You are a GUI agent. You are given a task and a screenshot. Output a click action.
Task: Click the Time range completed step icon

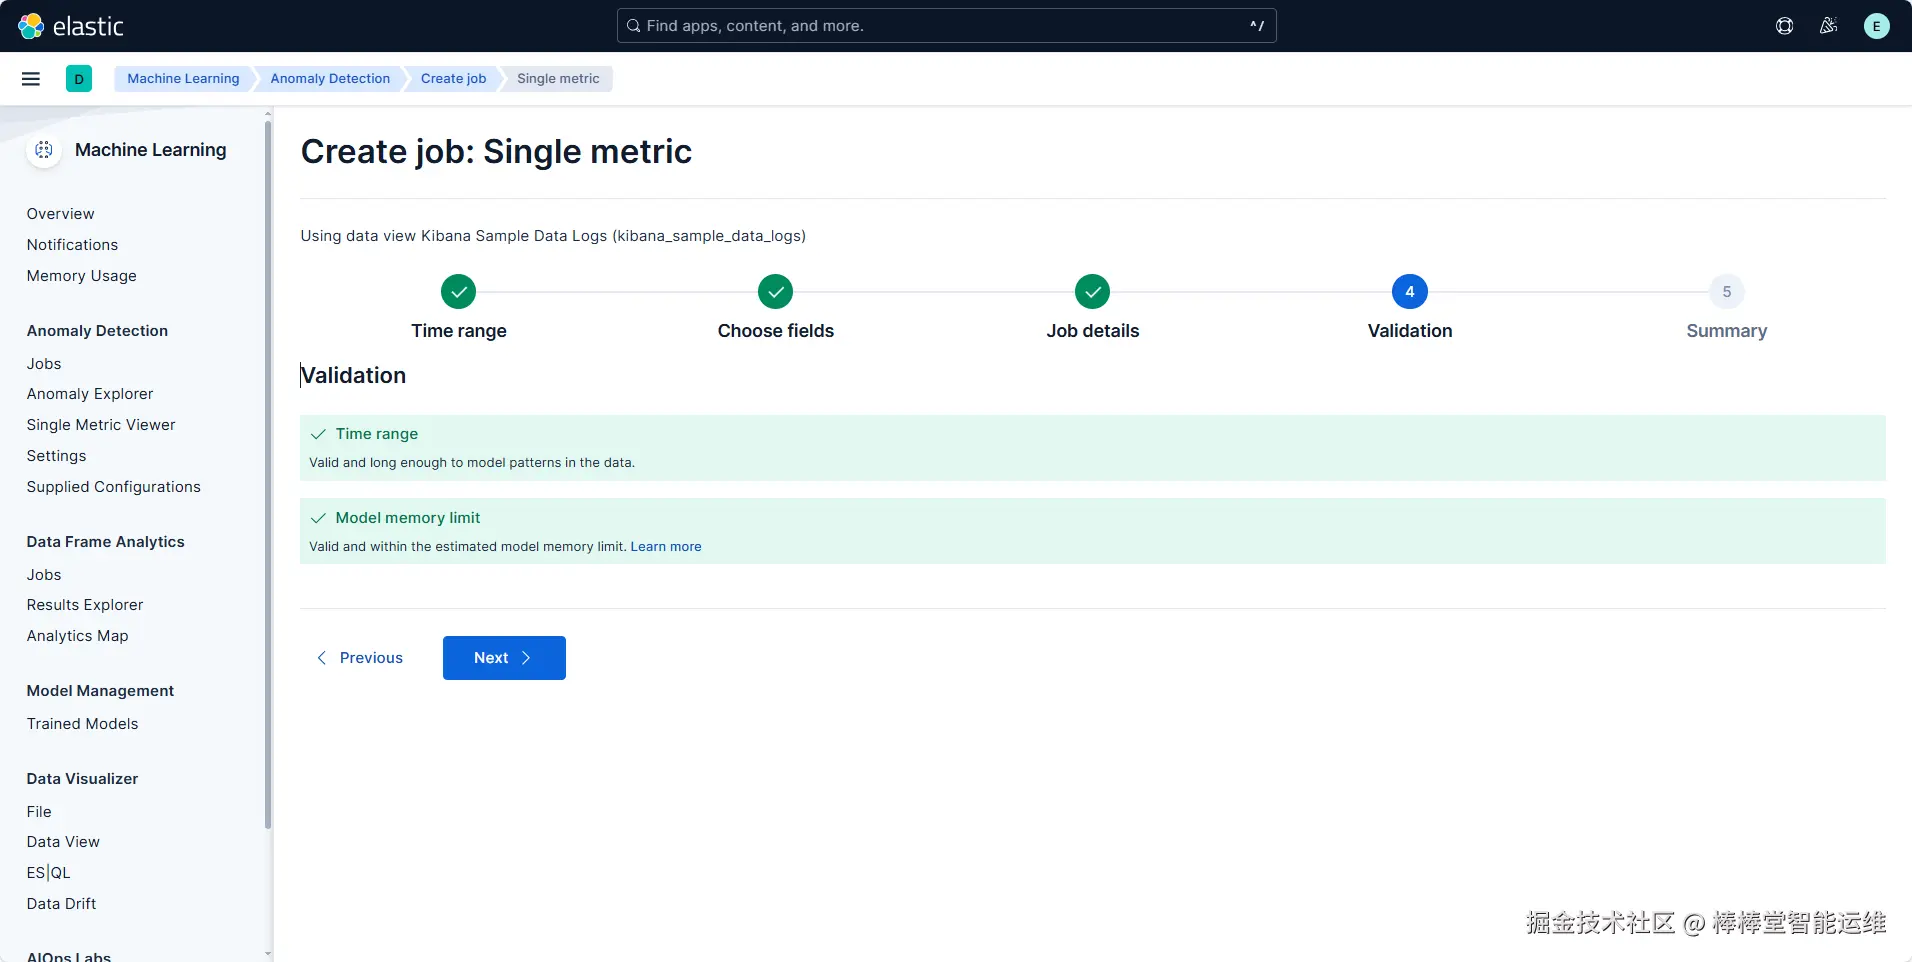pyautogui.click(x=459, y=292)
